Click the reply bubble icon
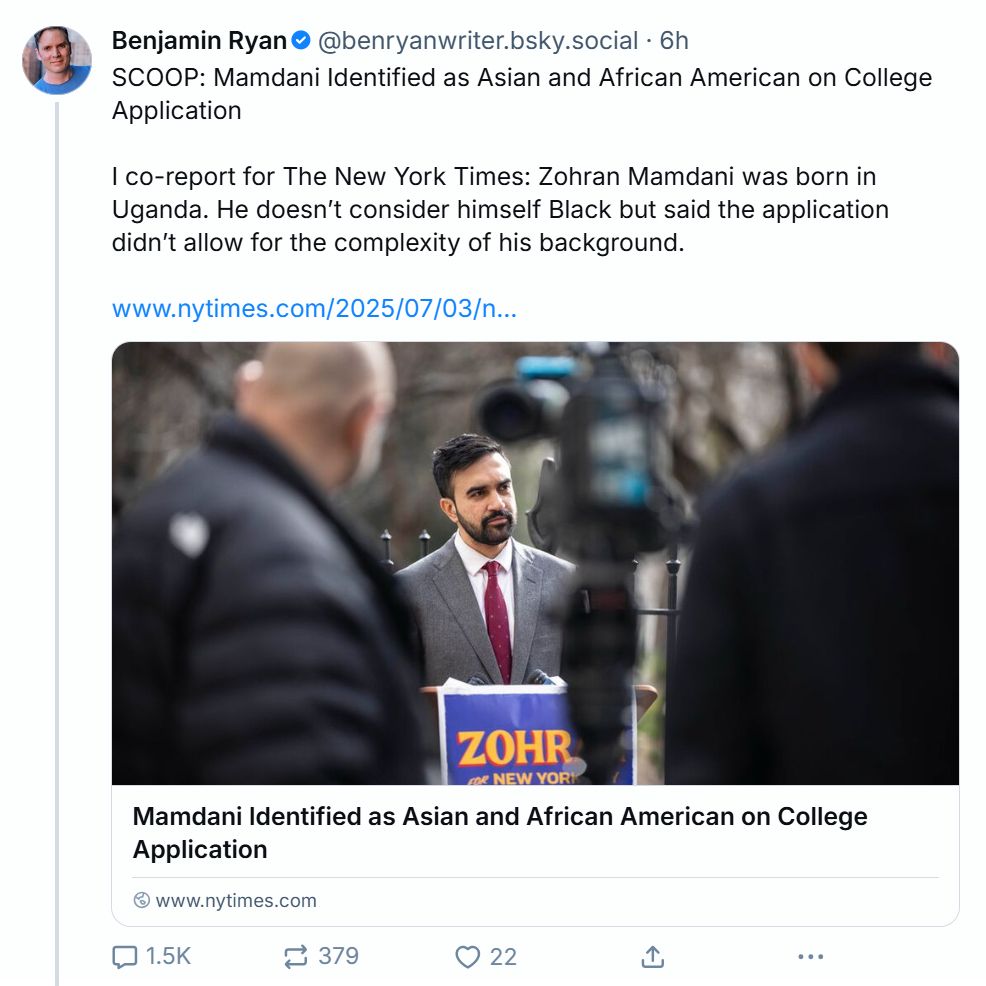This screenshot has height=986, width=986. pyautogui.click(x=123, y=957)
